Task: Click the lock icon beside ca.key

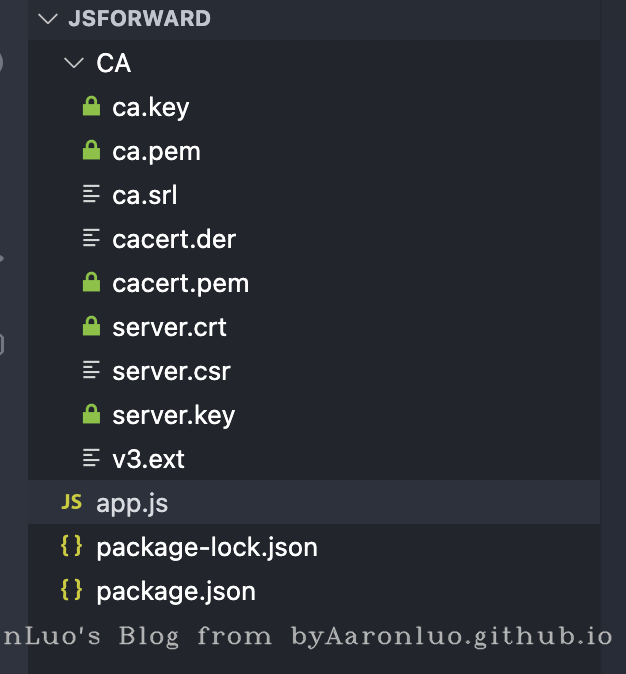Action: pyautogui.click(x=91, y=107)
